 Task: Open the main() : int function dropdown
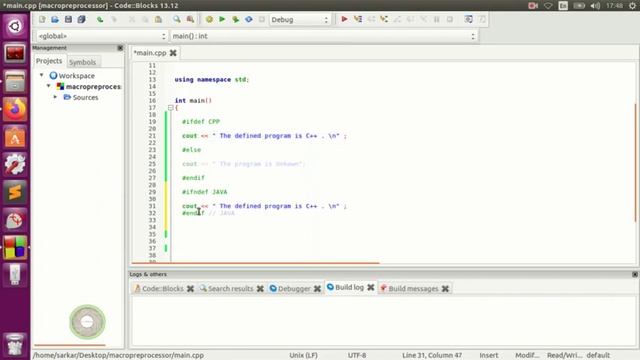point(324,36)
